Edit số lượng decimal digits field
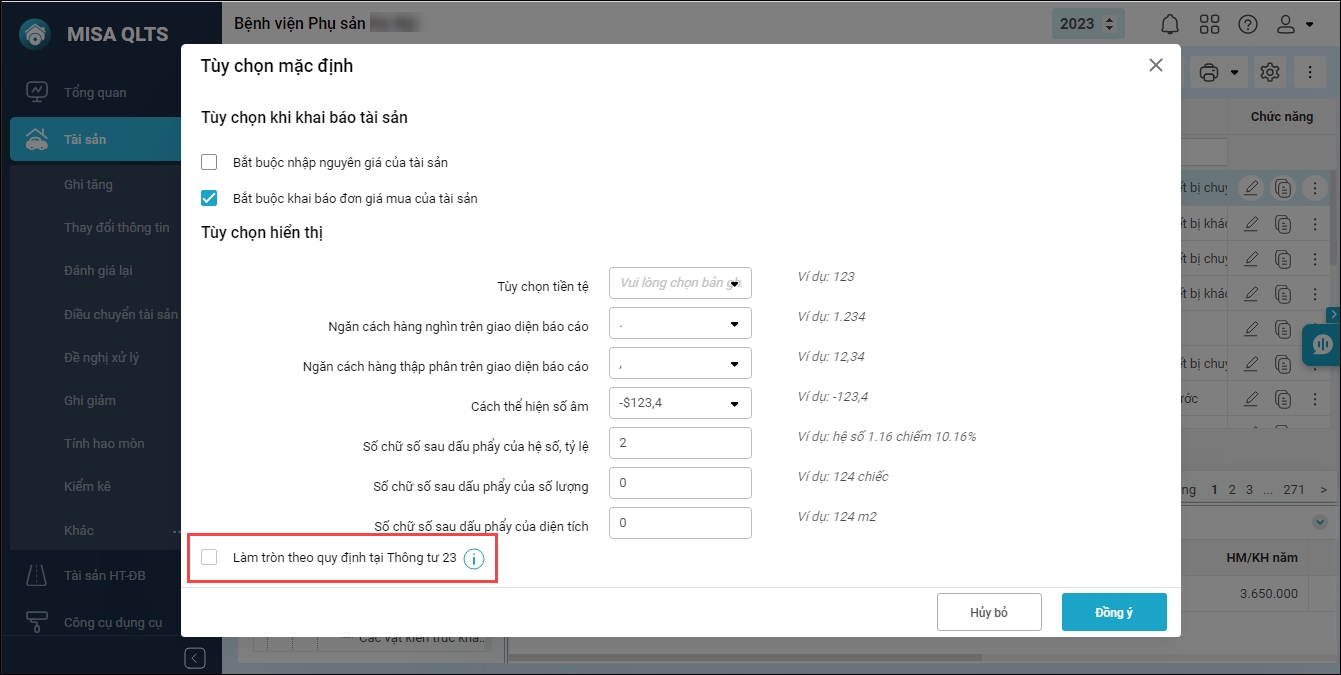 (x=680, y=483)
